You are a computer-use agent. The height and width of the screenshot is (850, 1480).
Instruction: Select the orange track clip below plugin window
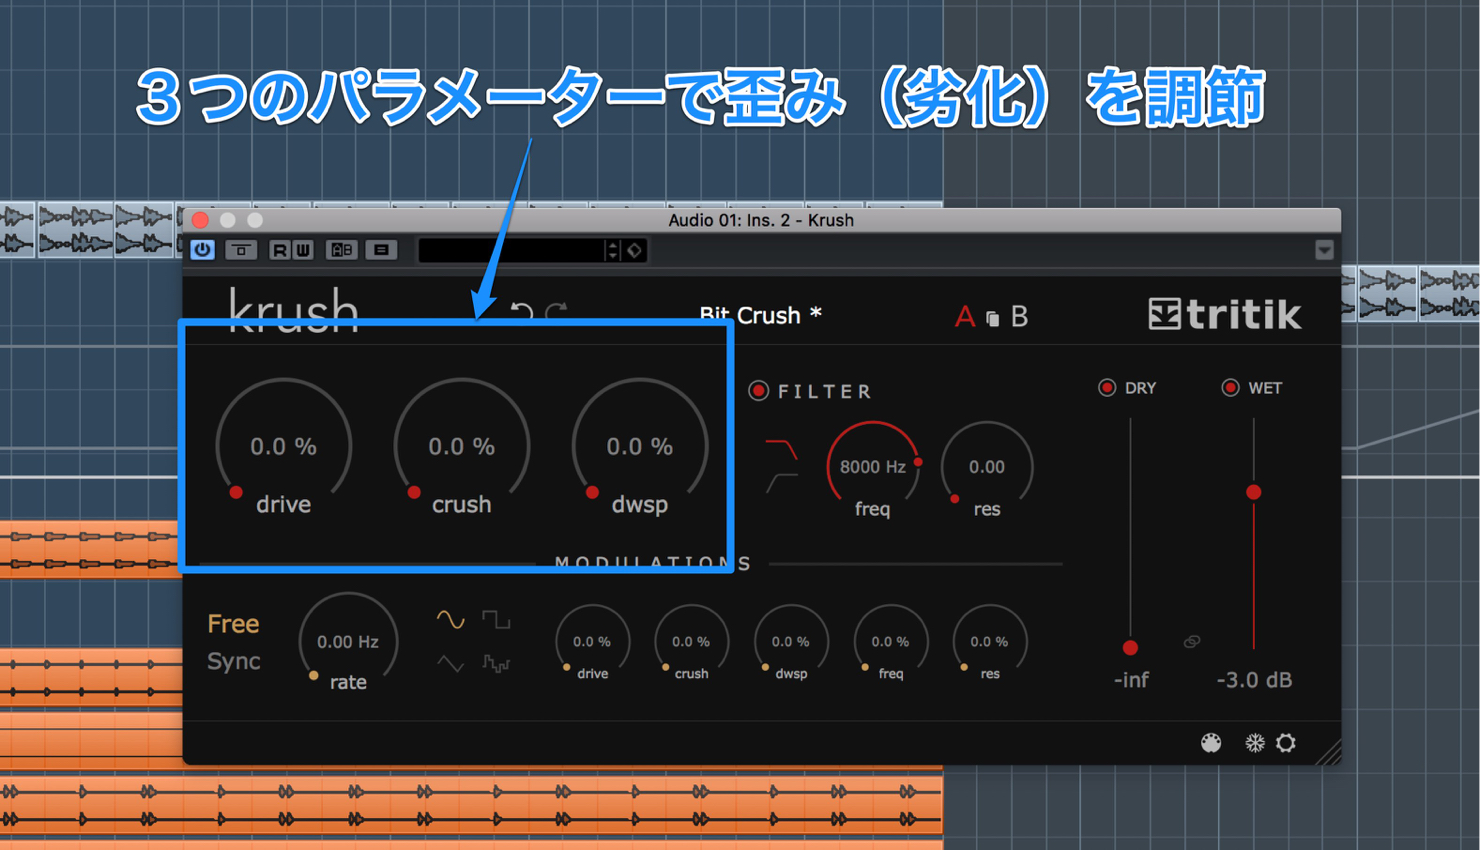pyautogui.click(x=470, y=807)
